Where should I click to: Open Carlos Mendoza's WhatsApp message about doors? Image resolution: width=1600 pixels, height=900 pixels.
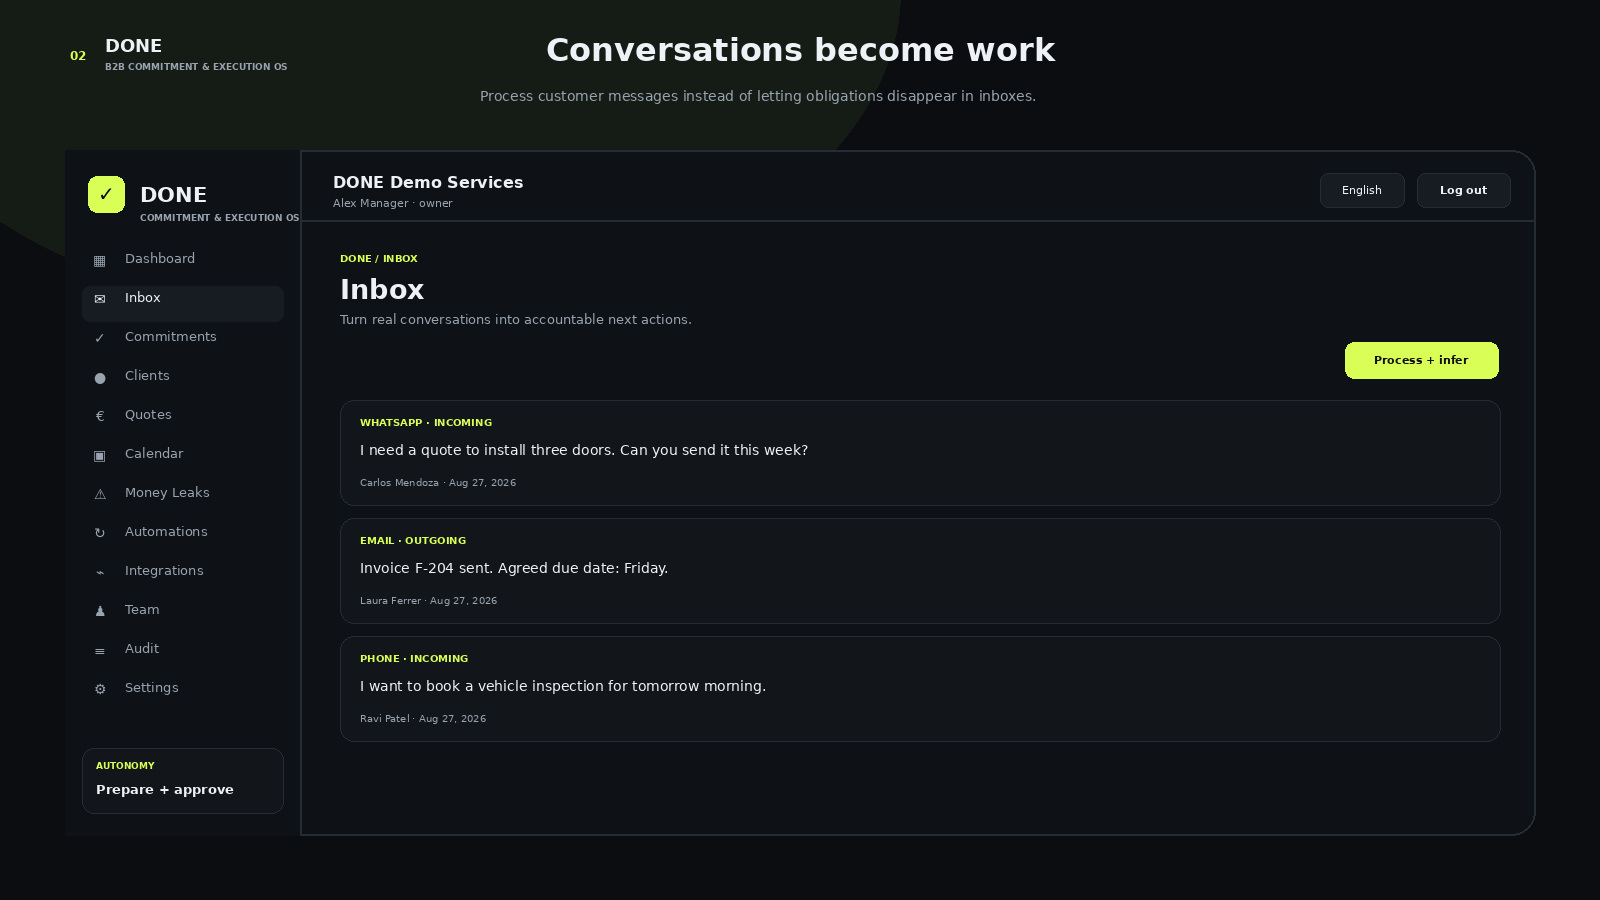pos(920,453)
